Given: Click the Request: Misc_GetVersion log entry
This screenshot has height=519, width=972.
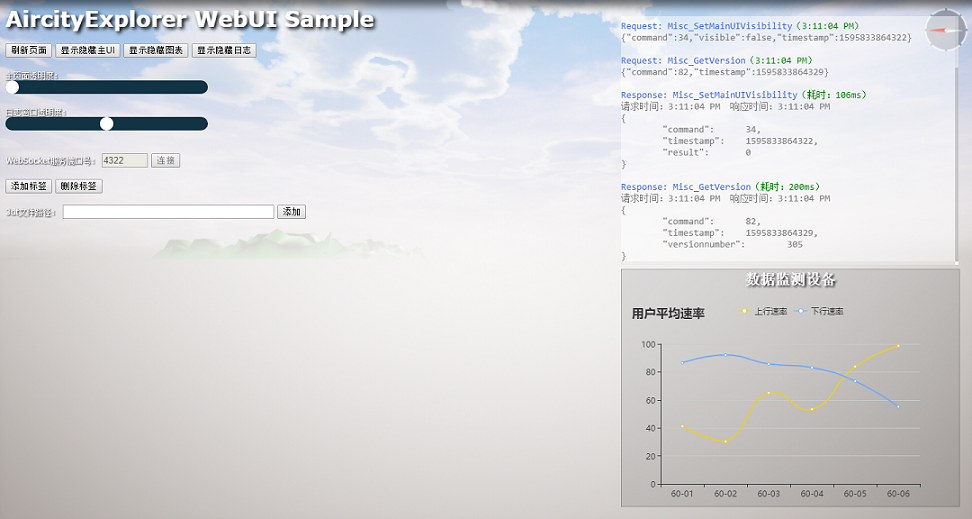Looking at the screenshot, I should click(x=717, y=61).
